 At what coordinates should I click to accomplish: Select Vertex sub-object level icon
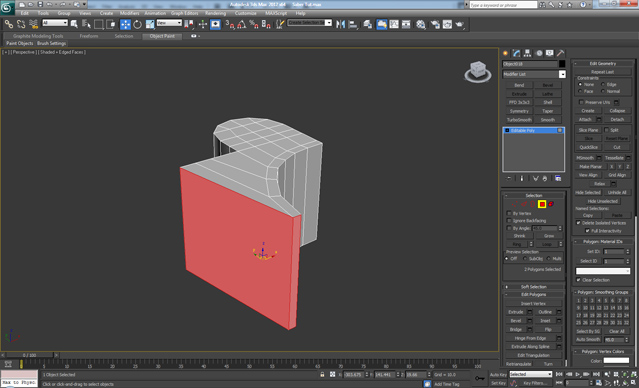(x=515, y=204)
